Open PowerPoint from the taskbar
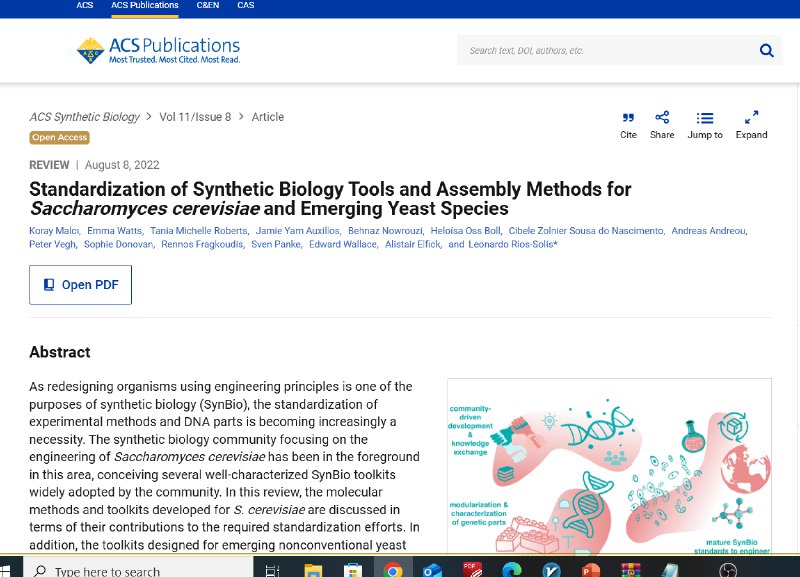The width and height of the screenshot is (800, 577). pos(591,569)
